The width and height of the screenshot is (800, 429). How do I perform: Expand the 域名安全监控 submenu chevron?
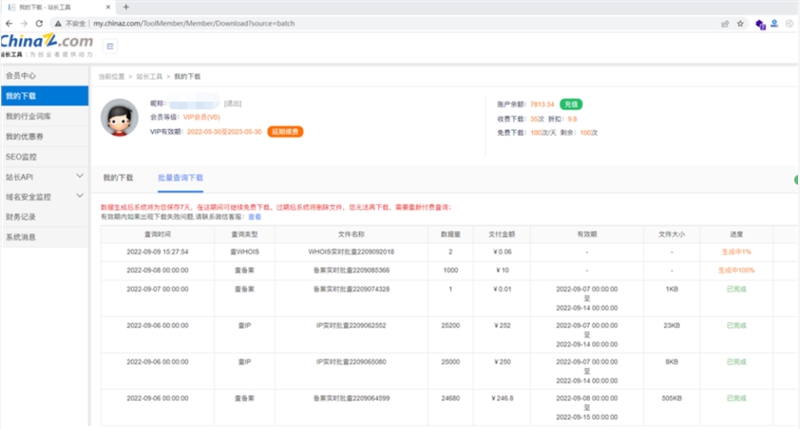80,195
